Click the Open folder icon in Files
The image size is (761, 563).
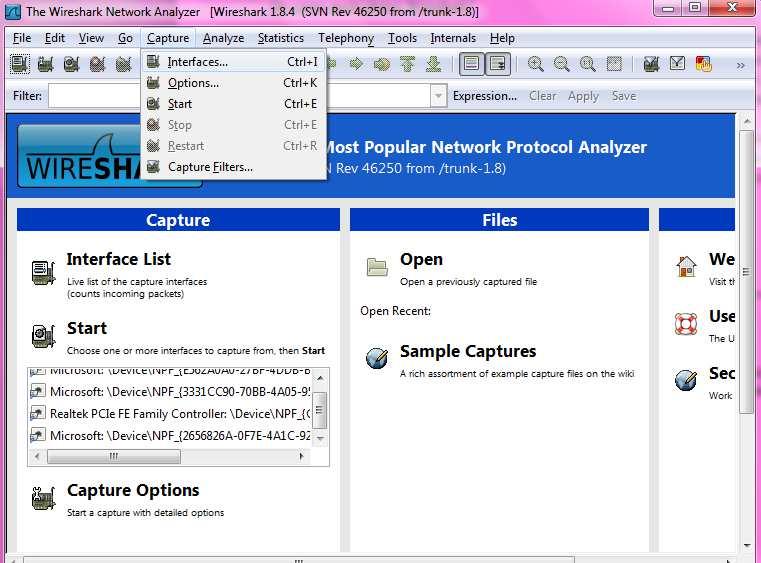pyautogui.click(x=377, y=267)
